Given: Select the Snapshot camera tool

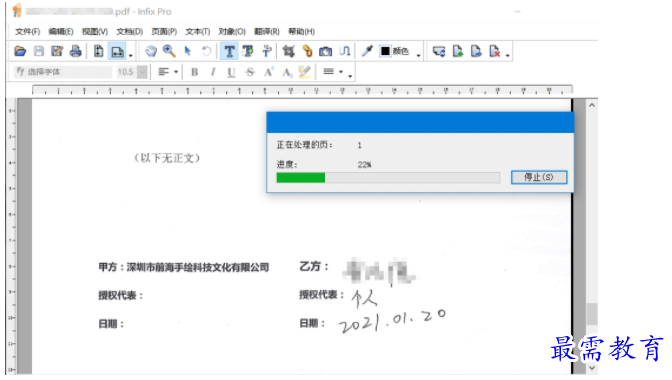Looking at the screenshot, I should pos(326,51).
